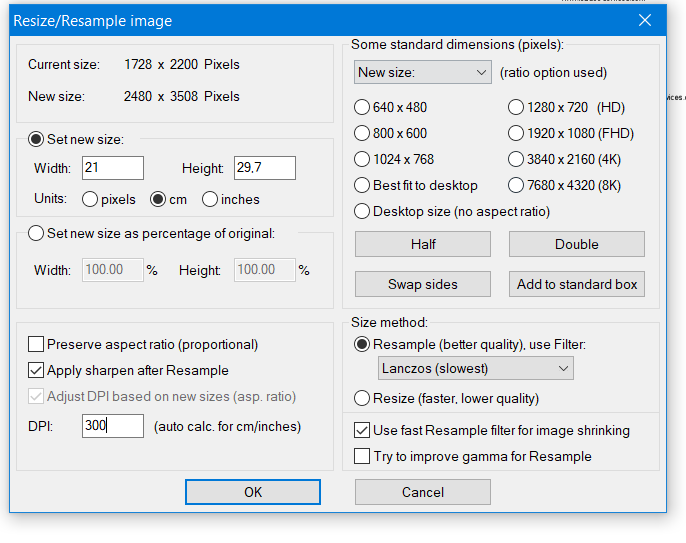Image resolution: width=686 pixels, height=543 pixels.
Task: Choose Resize (faster, lower quality) method
Action: click(x=363, y=398)
